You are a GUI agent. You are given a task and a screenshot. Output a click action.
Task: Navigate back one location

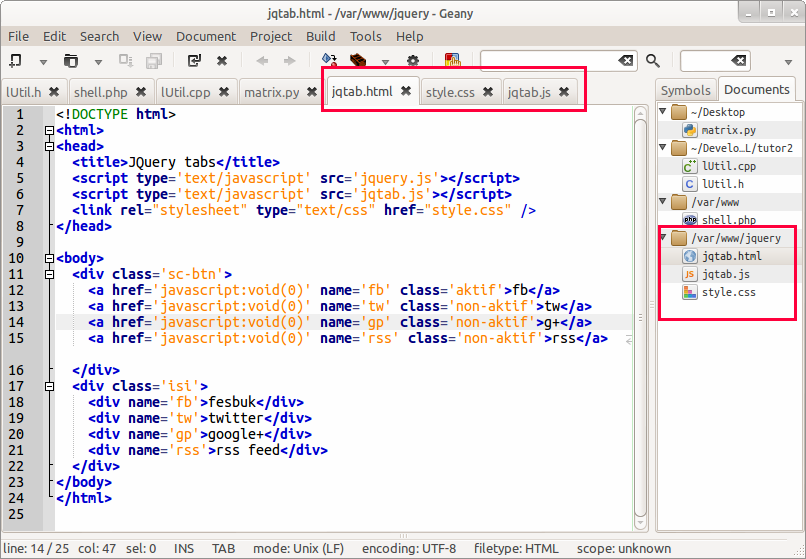coord(262,61)
